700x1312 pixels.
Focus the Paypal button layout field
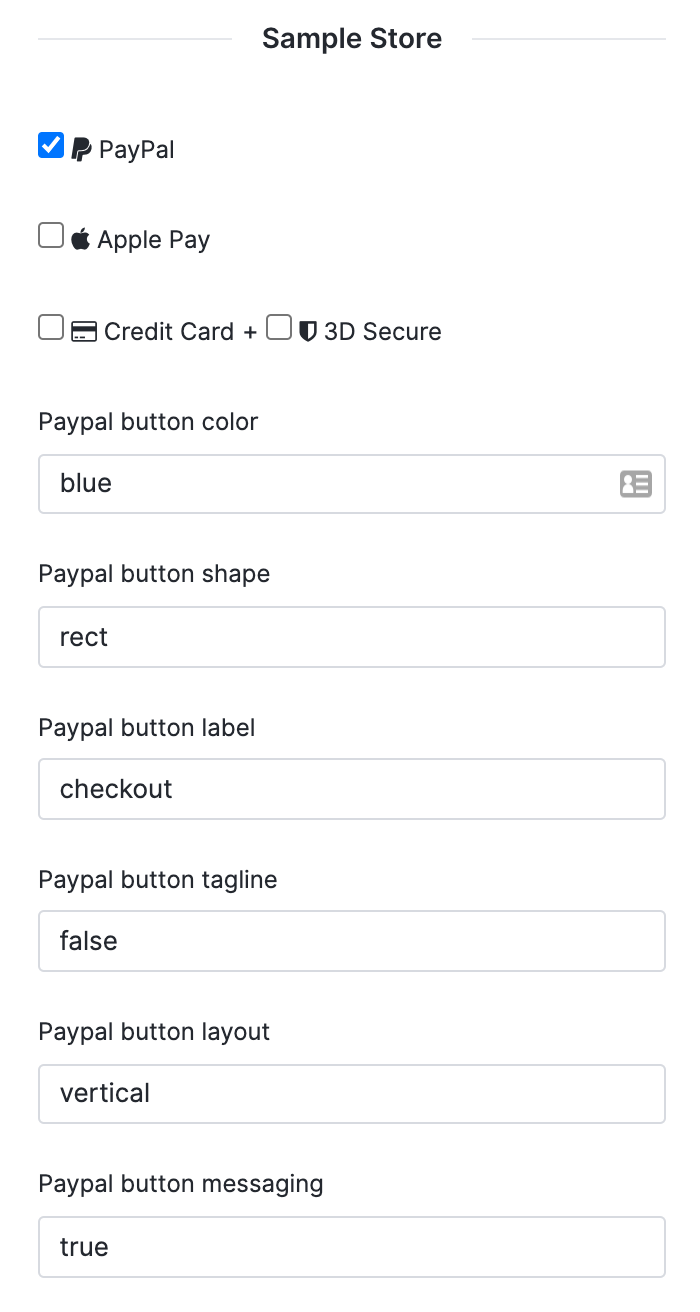(352, 1093)
